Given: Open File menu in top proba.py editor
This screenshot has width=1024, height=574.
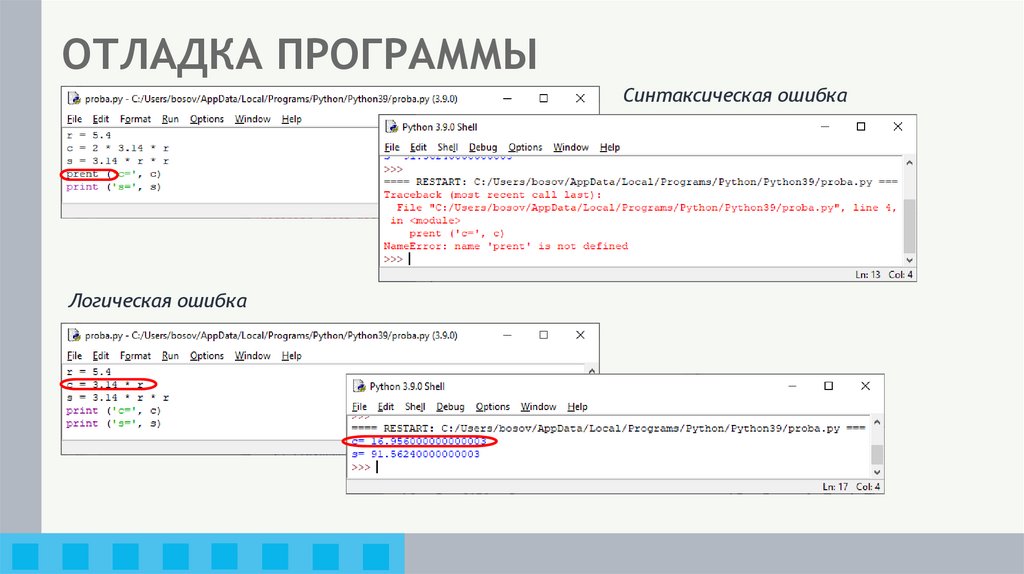Looking at the screenshot, I should (x=74, y=119).
